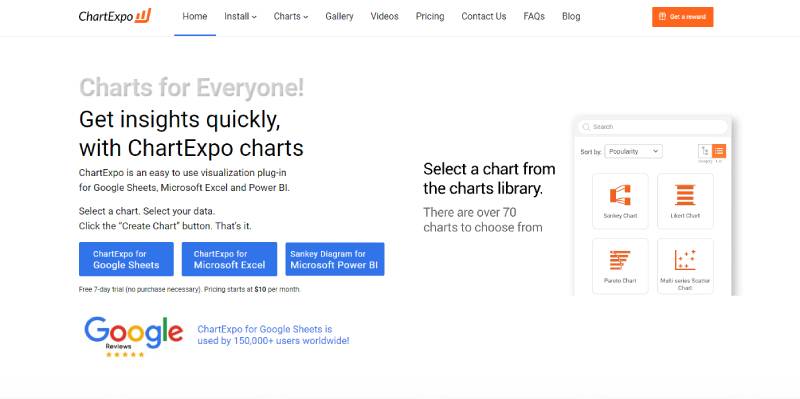Click ChartExpo for Google Sheets button
The height and width of the screenshot is (399, 800).
tap(126, 259)
